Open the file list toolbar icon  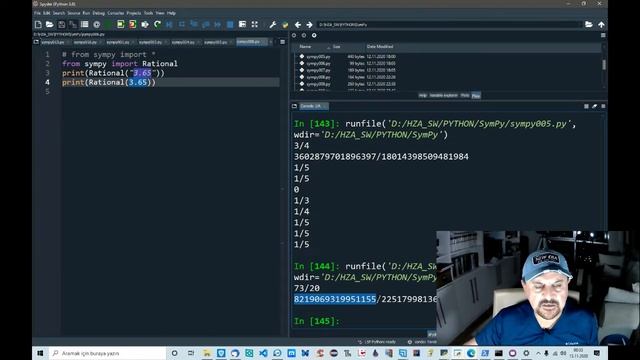tap(84, 24)
